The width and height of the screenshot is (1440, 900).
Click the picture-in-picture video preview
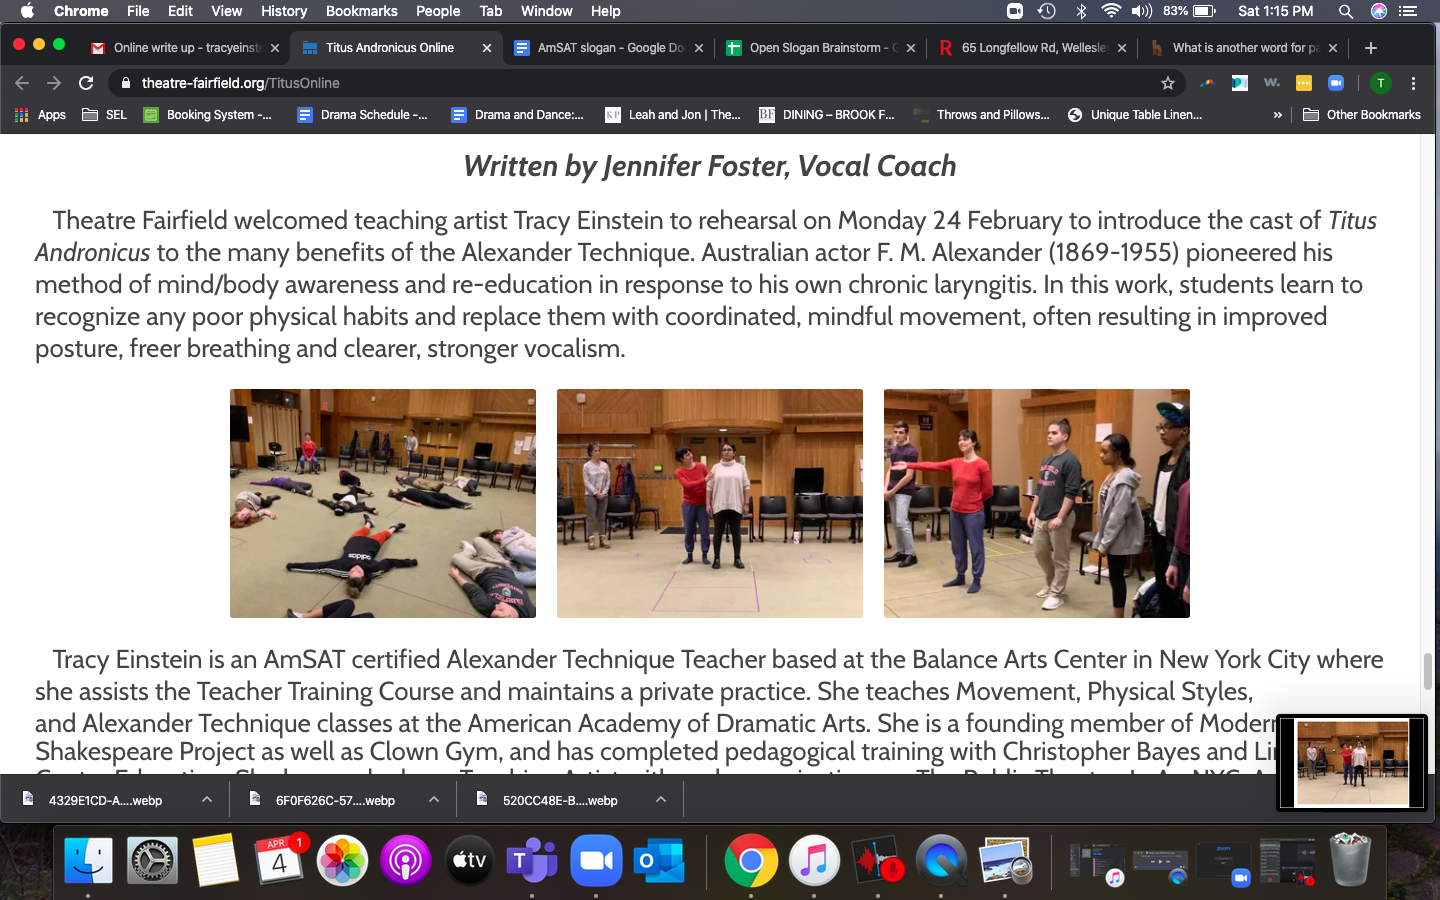(x=1352, y=762)
